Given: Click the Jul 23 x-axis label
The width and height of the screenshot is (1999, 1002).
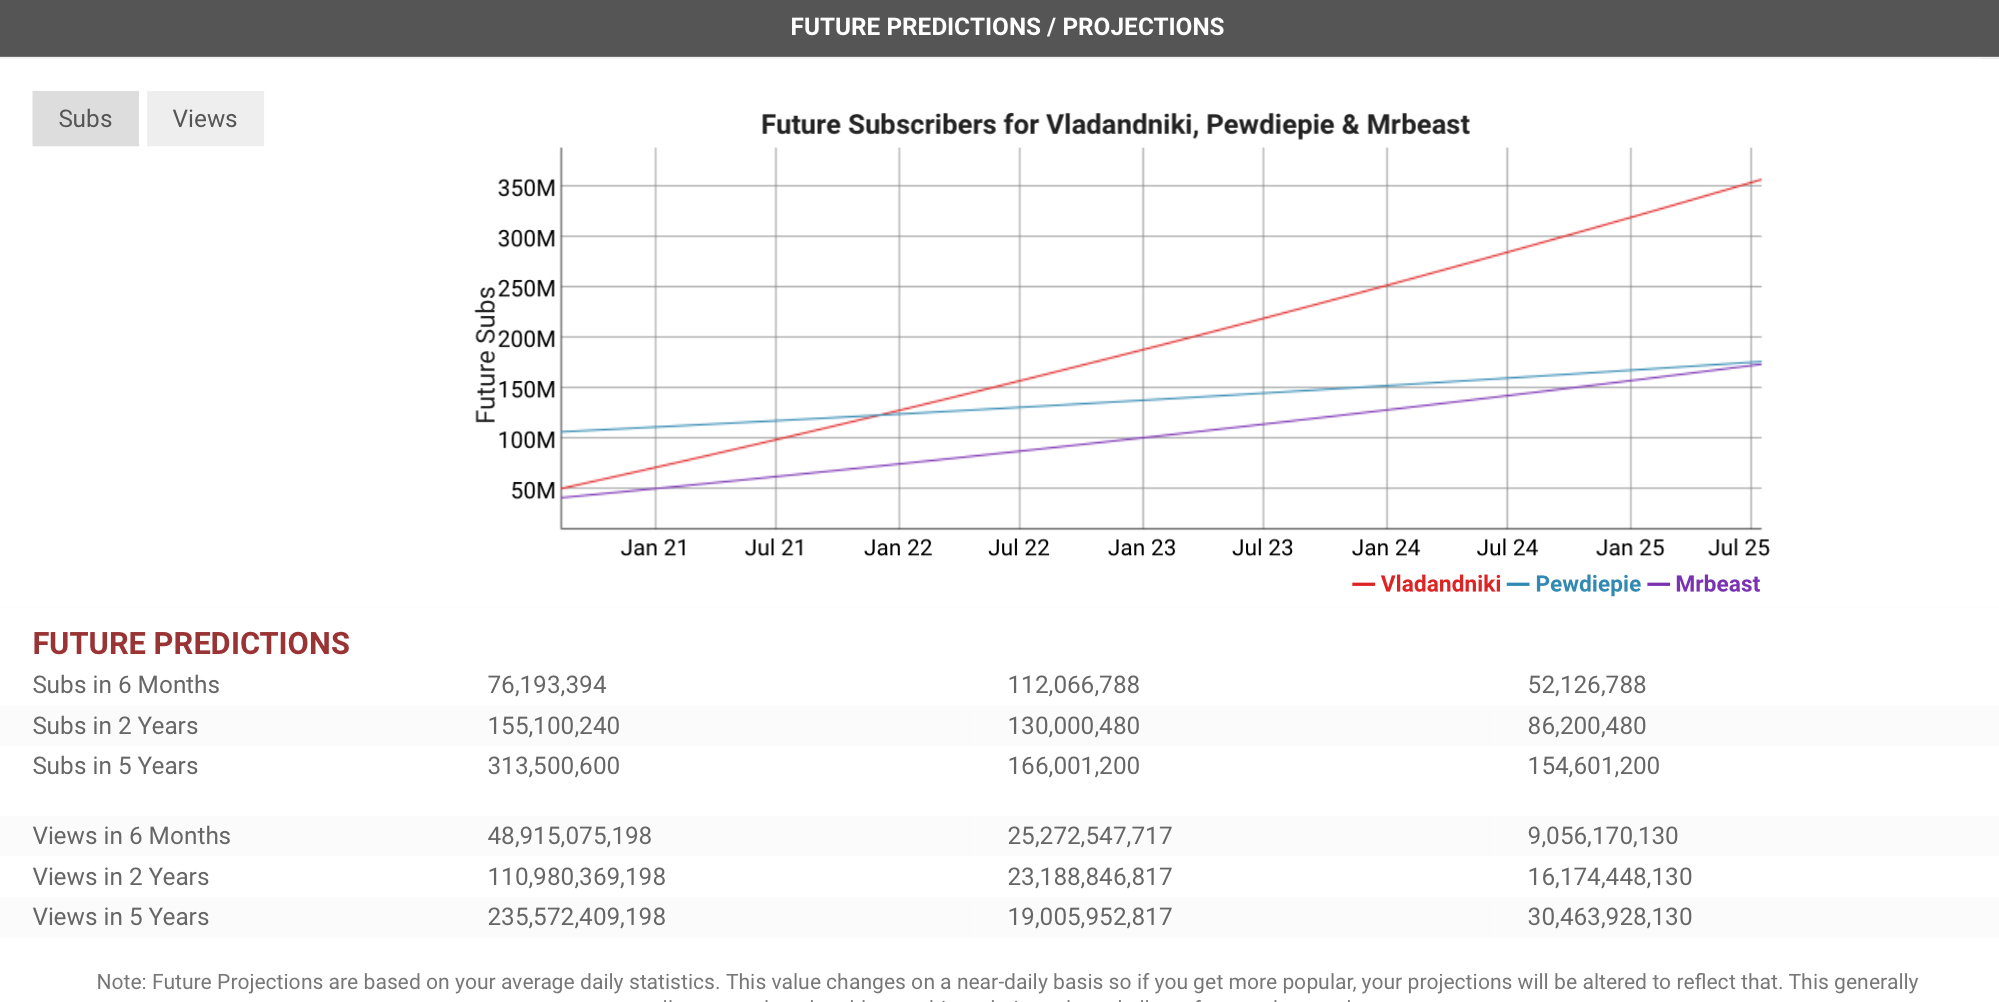Looking at the screenshot, I should (1263, 548).
